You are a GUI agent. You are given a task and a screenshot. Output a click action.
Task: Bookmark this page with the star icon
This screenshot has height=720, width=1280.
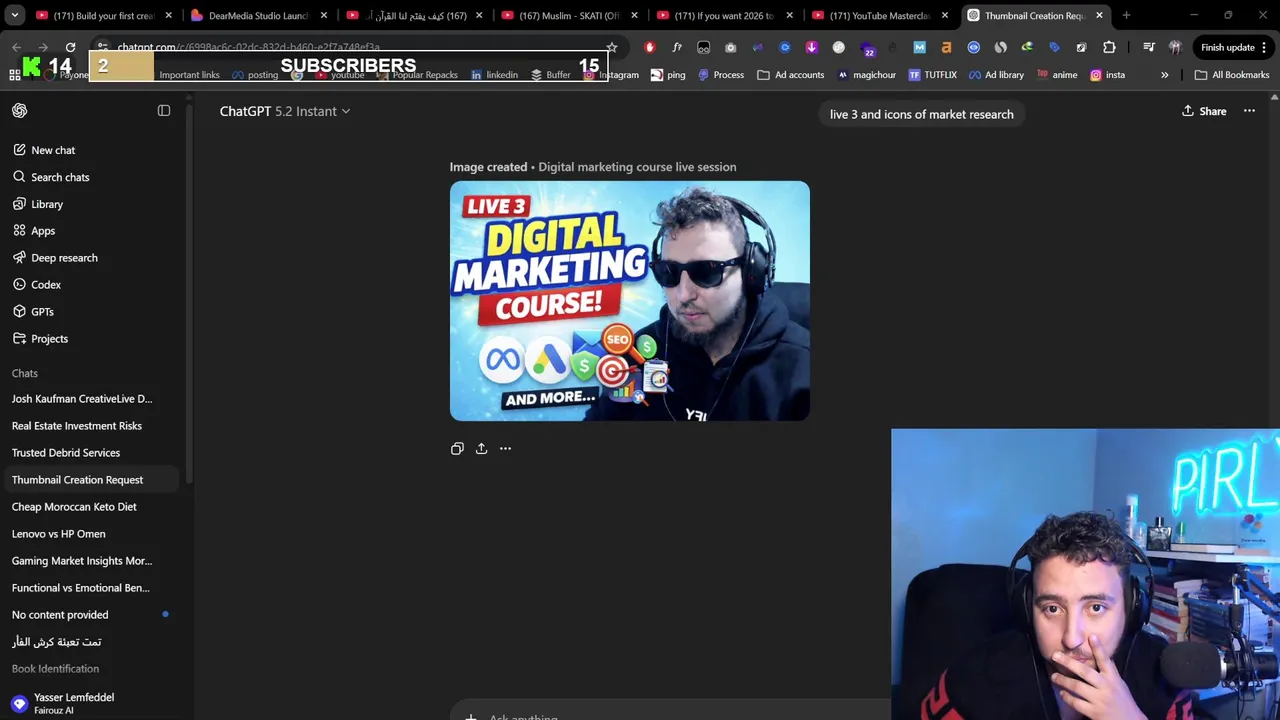611,47
